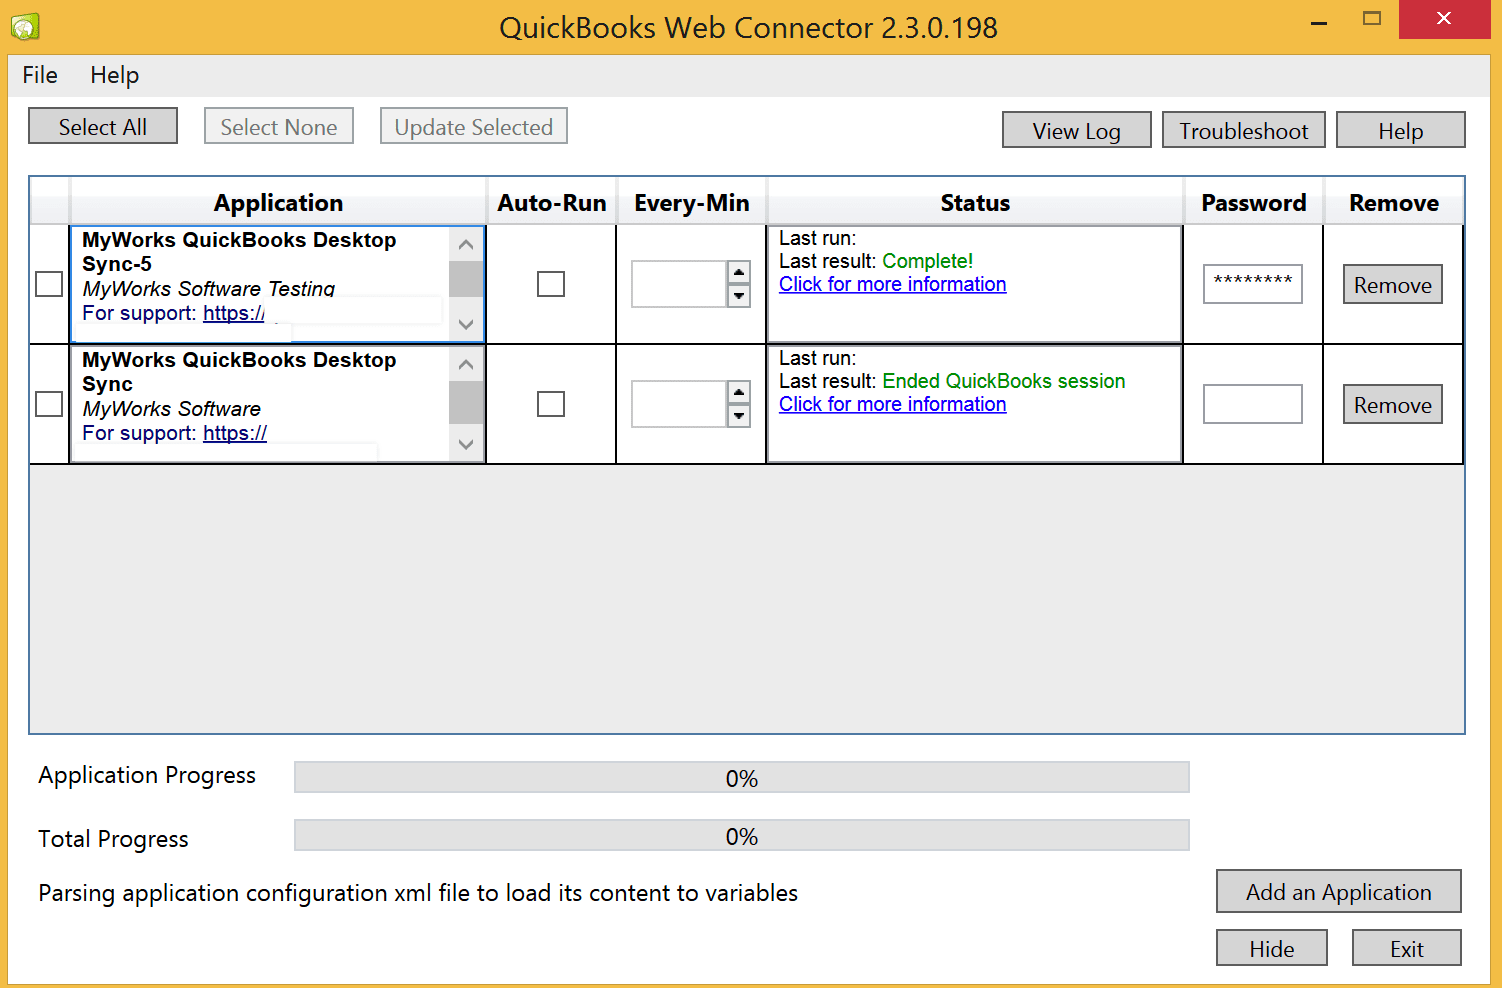Remove the MyWorks Sync-5 application
The width and height of the screenshot is (1502, 988).
point(1392,285)
